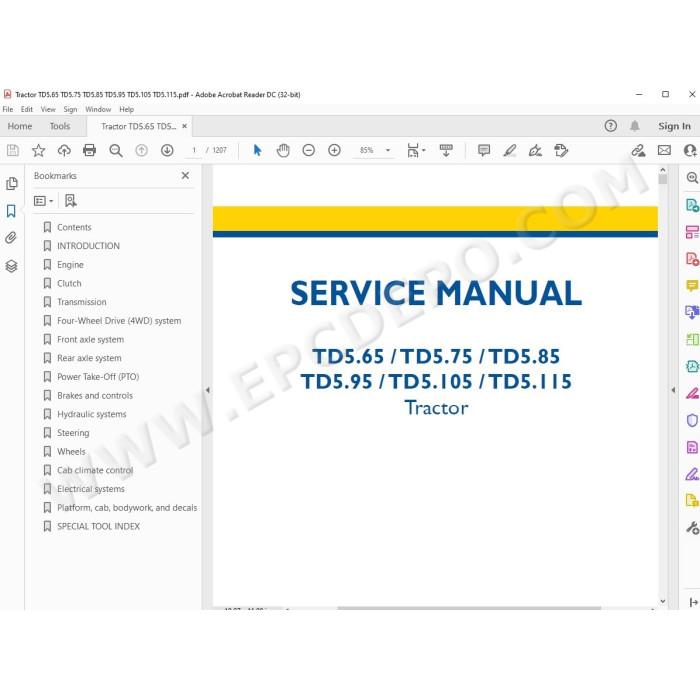Open the Help menu
This screenshot has height=700, width=700.
(126, 109)
